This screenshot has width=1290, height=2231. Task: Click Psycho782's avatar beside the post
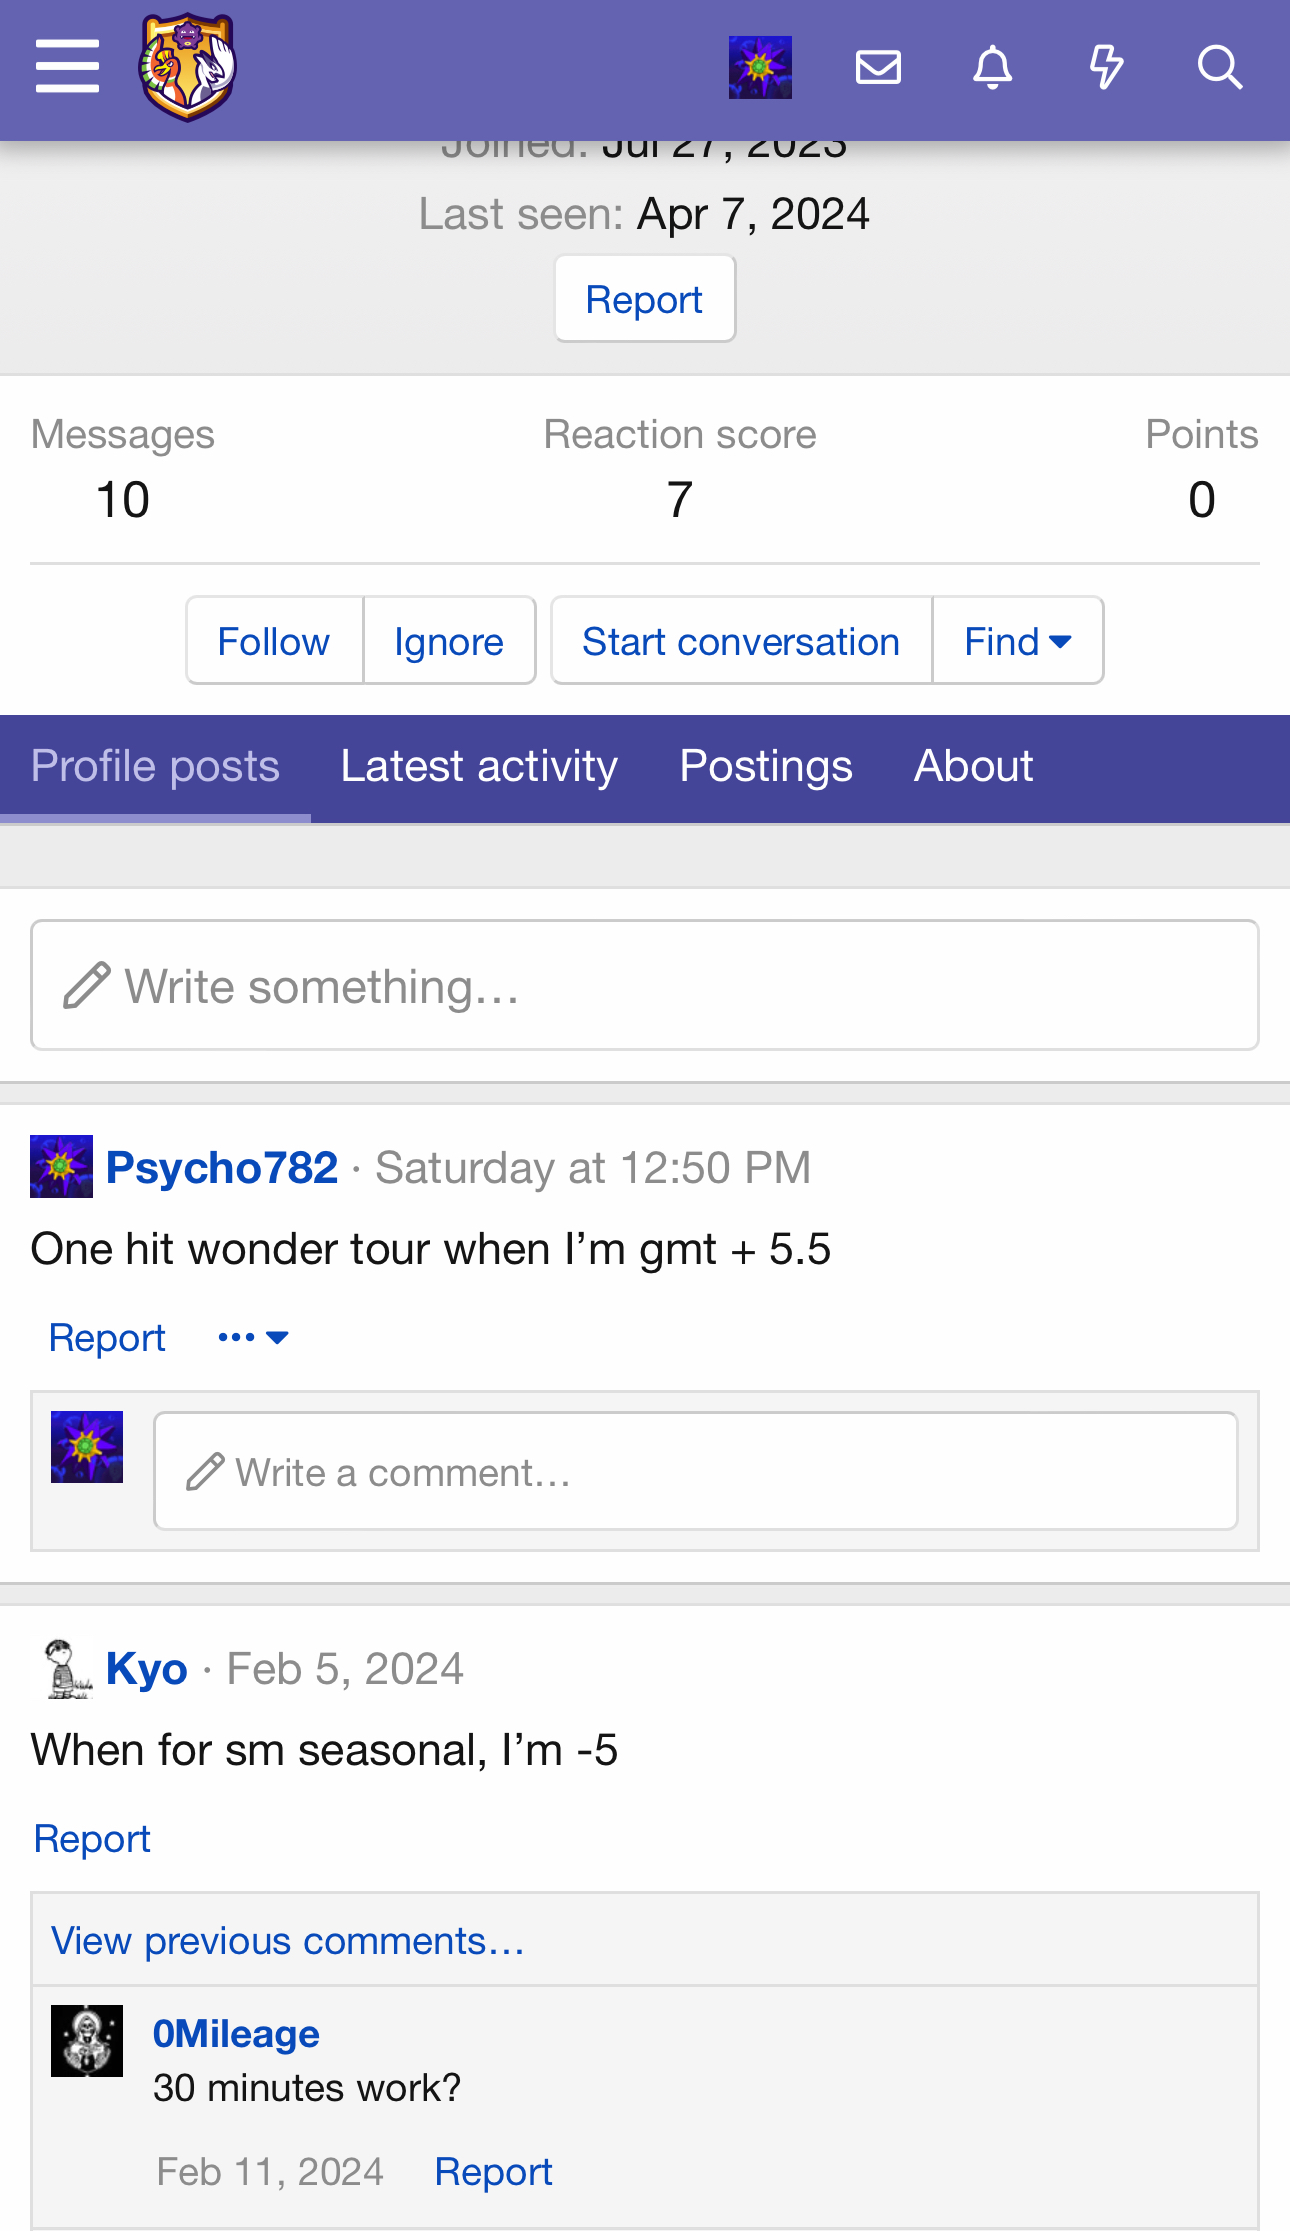61,1166
